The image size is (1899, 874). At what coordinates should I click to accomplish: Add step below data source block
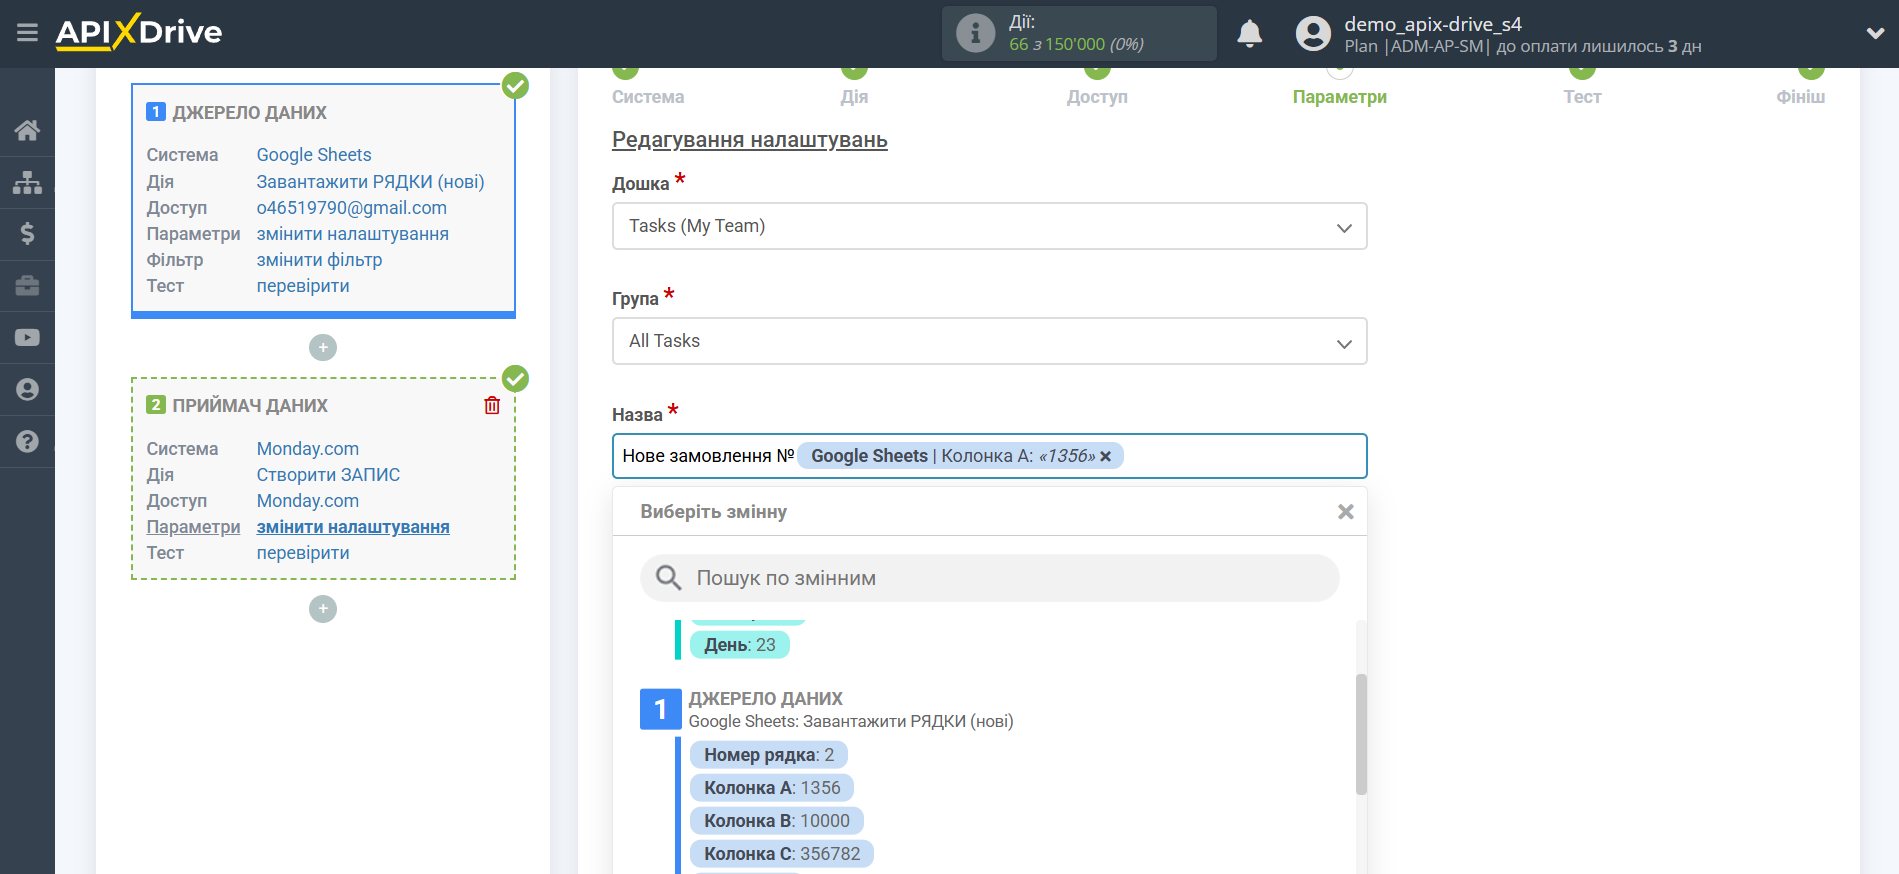[x=323, y=347]
